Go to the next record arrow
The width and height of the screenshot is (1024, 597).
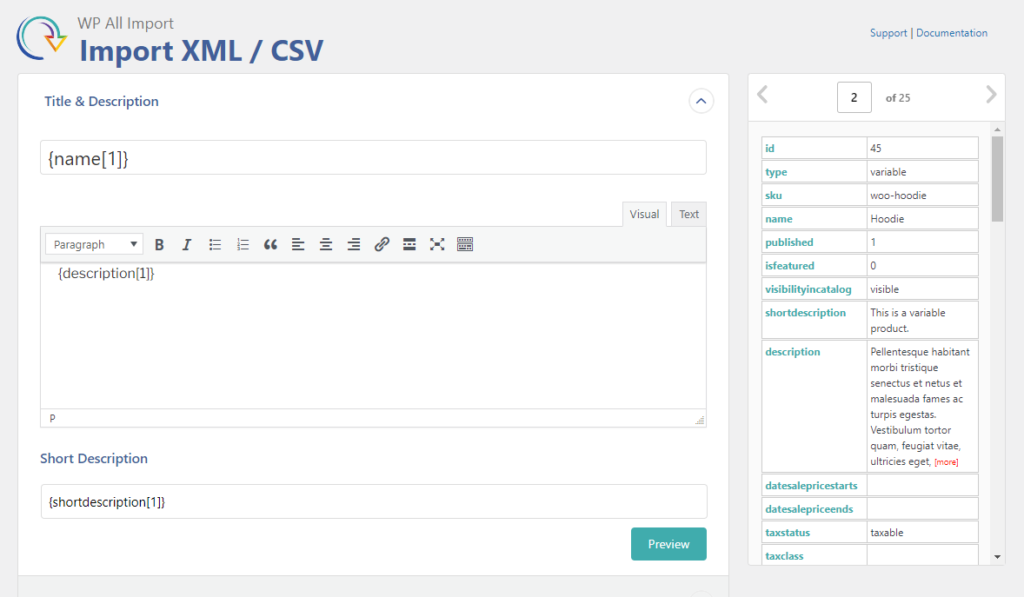(x=991, y=95)
